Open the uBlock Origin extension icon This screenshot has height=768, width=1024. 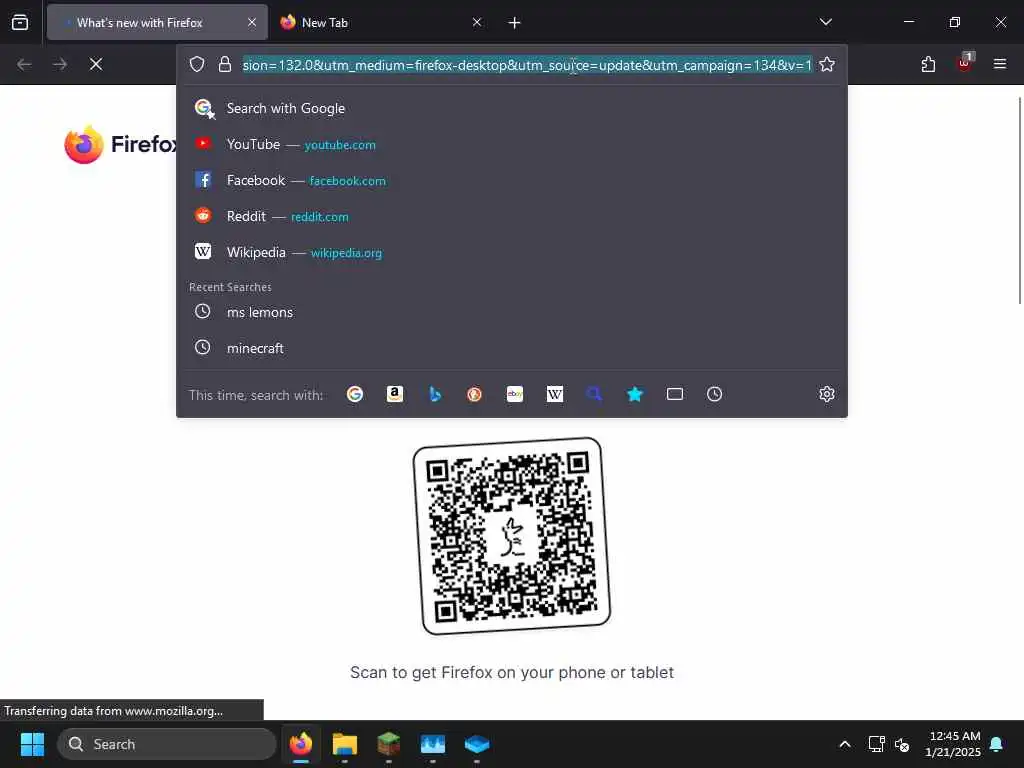(965, 63)
